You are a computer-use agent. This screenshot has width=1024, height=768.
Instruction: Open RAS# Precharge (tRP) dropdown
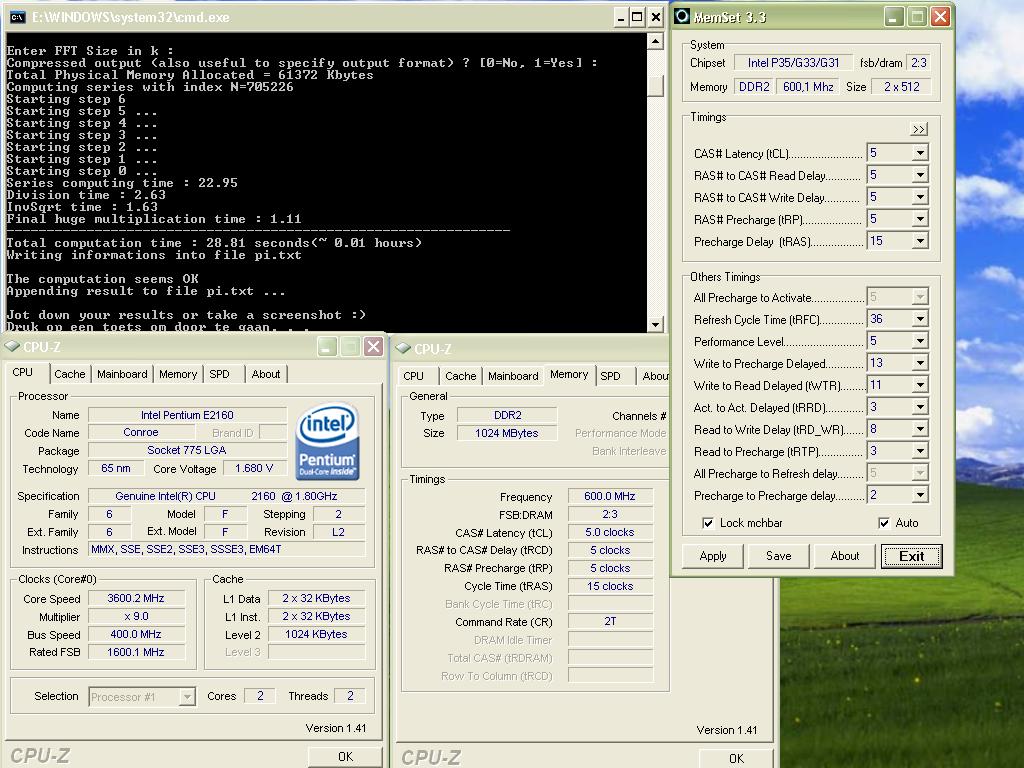[x=920, y=219]
